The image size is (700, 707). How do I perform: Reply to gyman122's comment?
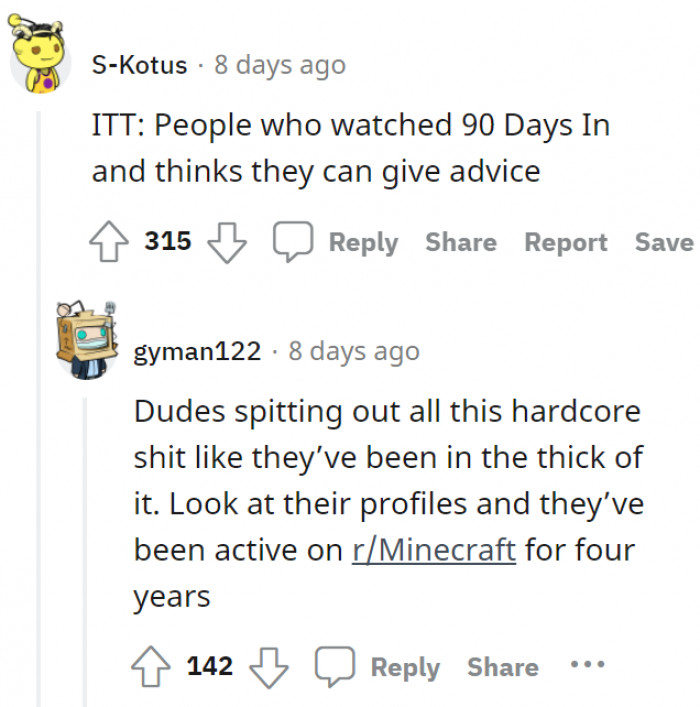(x=405, y=667)
